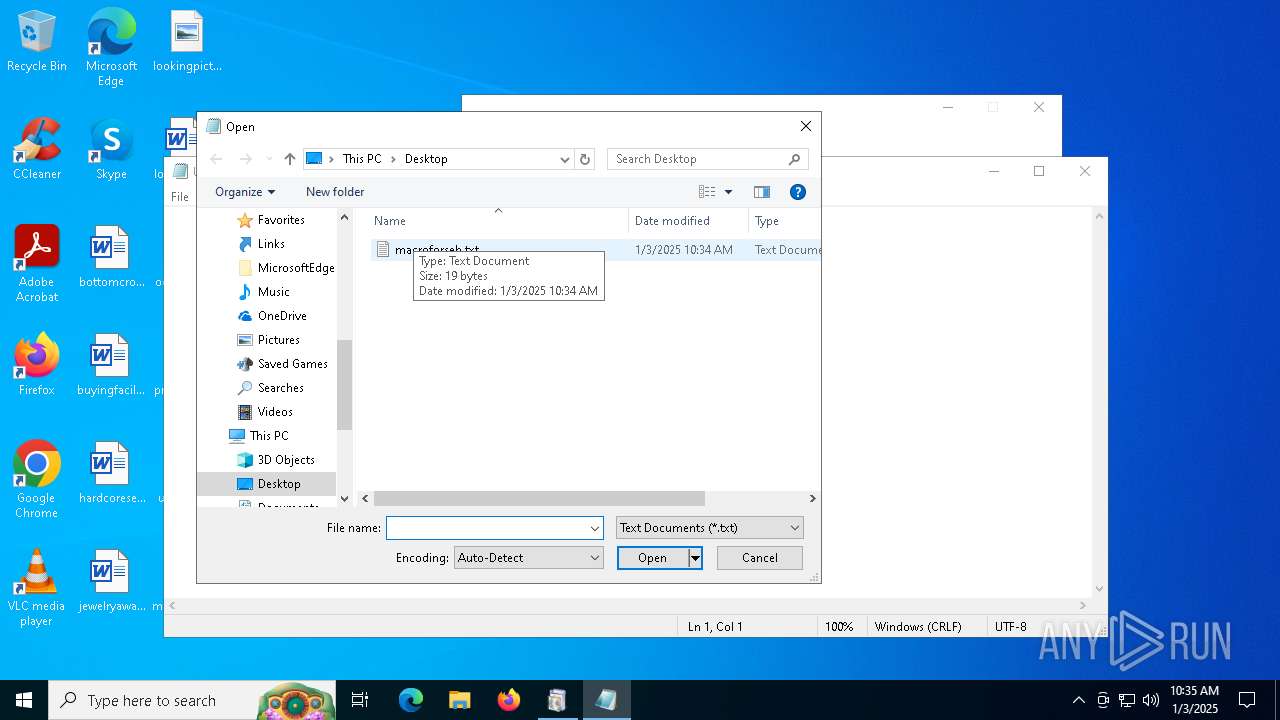This screenshot has width=1280, height=720.
Task: Select Saved Games in navigation pane
Action: 292,364
